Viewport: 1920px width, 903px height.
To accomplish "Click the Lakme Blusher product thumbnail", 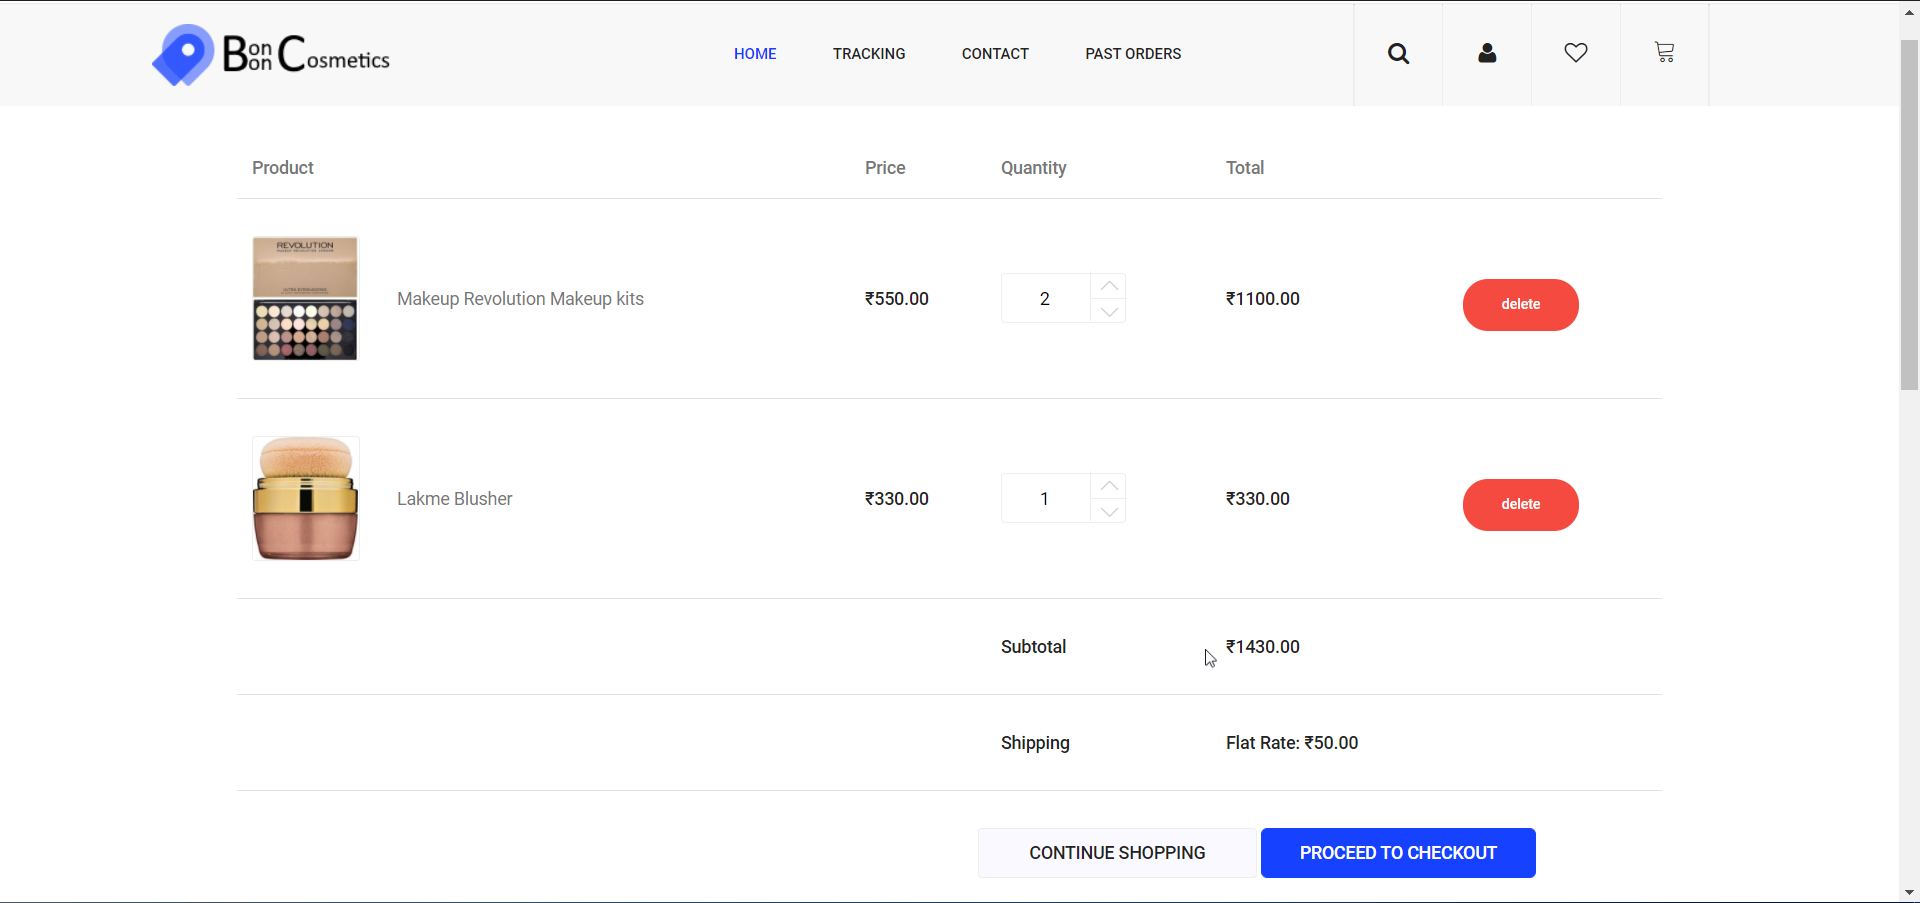I will tap(305, 498).
